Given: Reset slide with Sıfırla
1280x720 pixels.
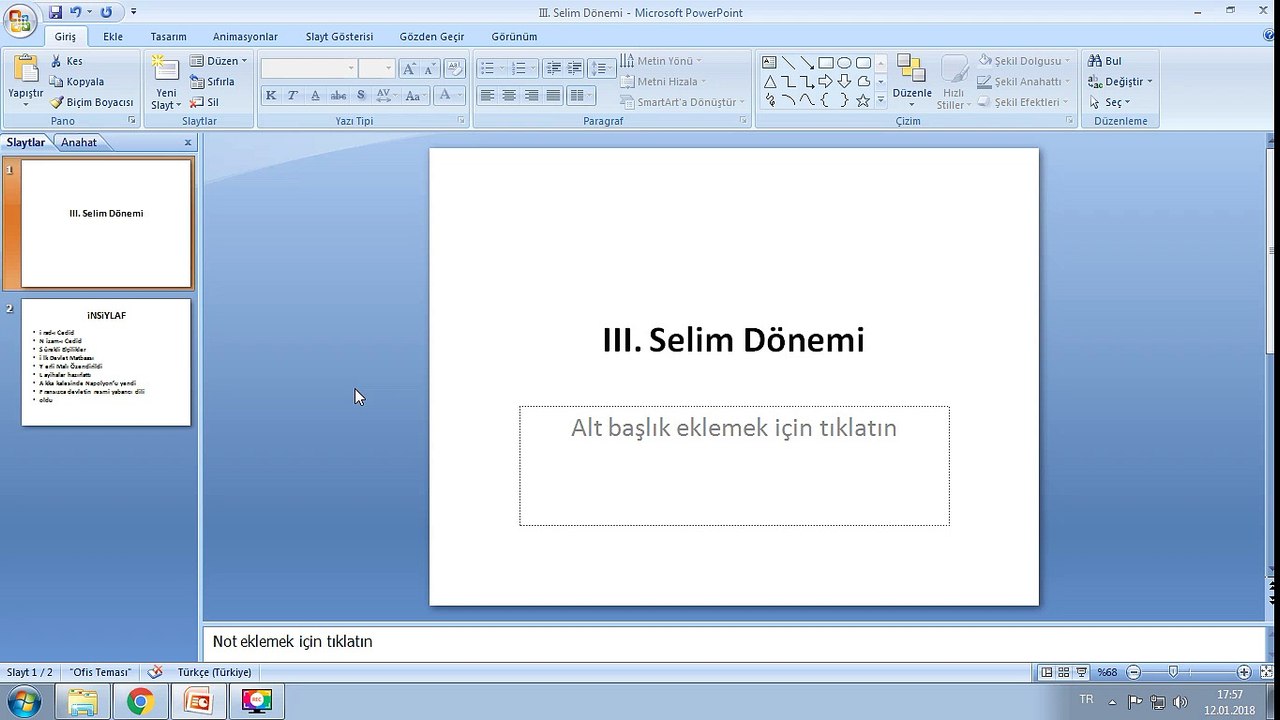Looking at the screenshot, I should [212, 82].
